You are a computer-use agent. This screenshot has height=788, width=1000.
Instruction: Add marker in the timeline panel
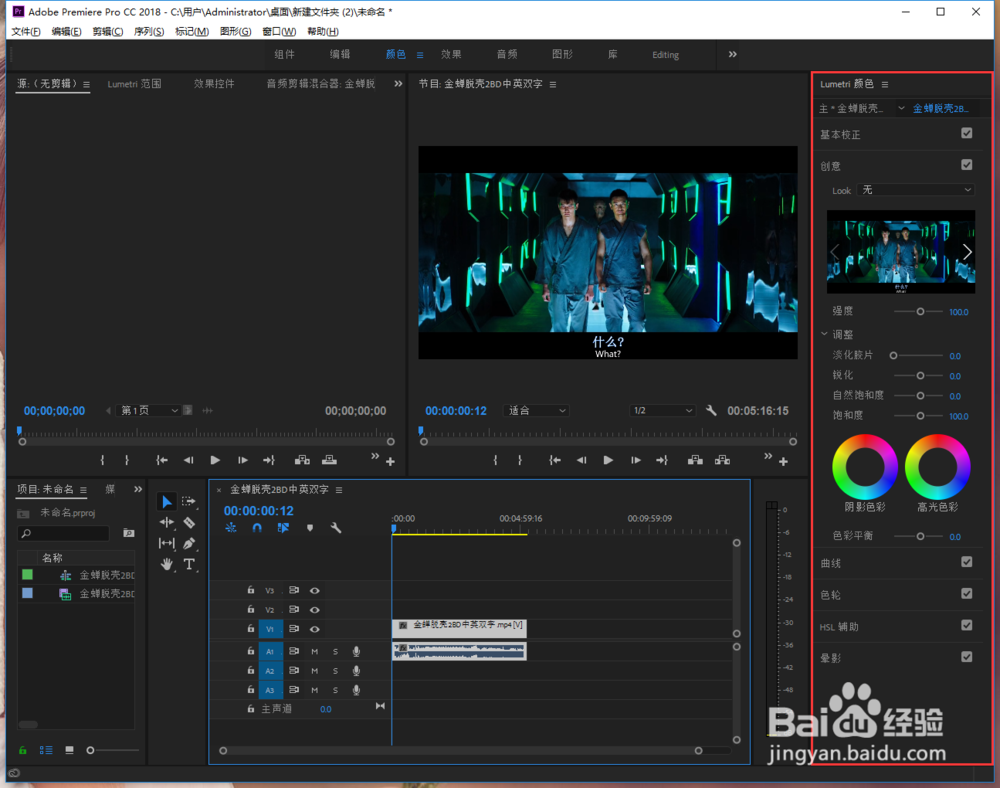(310, 528)
